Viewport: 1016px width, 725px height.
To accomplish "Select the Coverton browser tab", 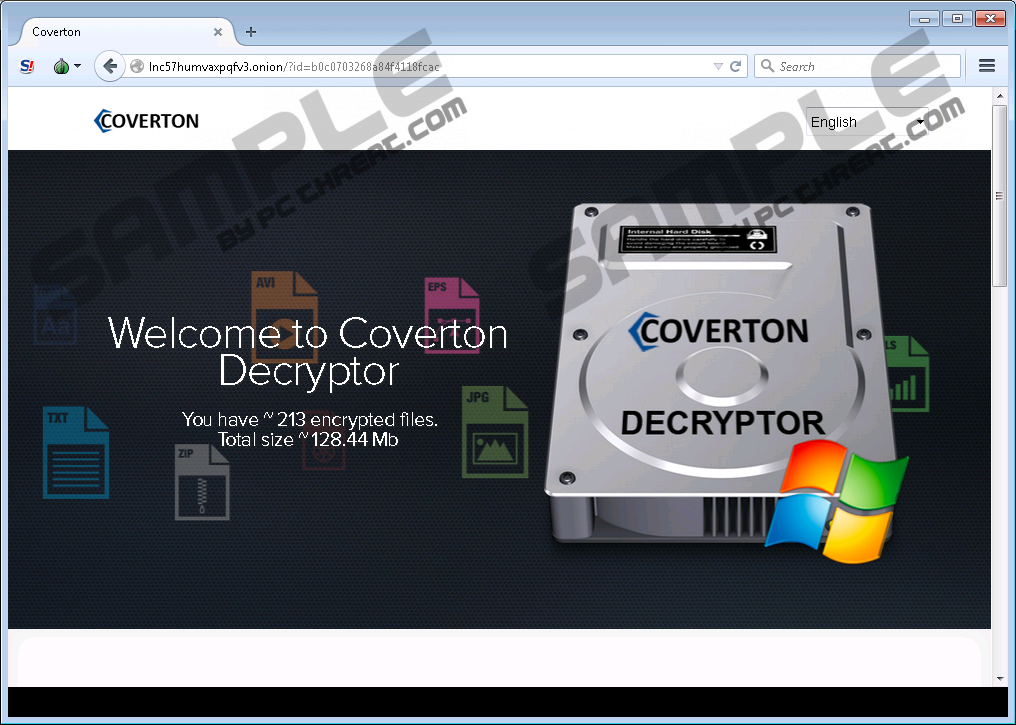I will pos(100,32).
